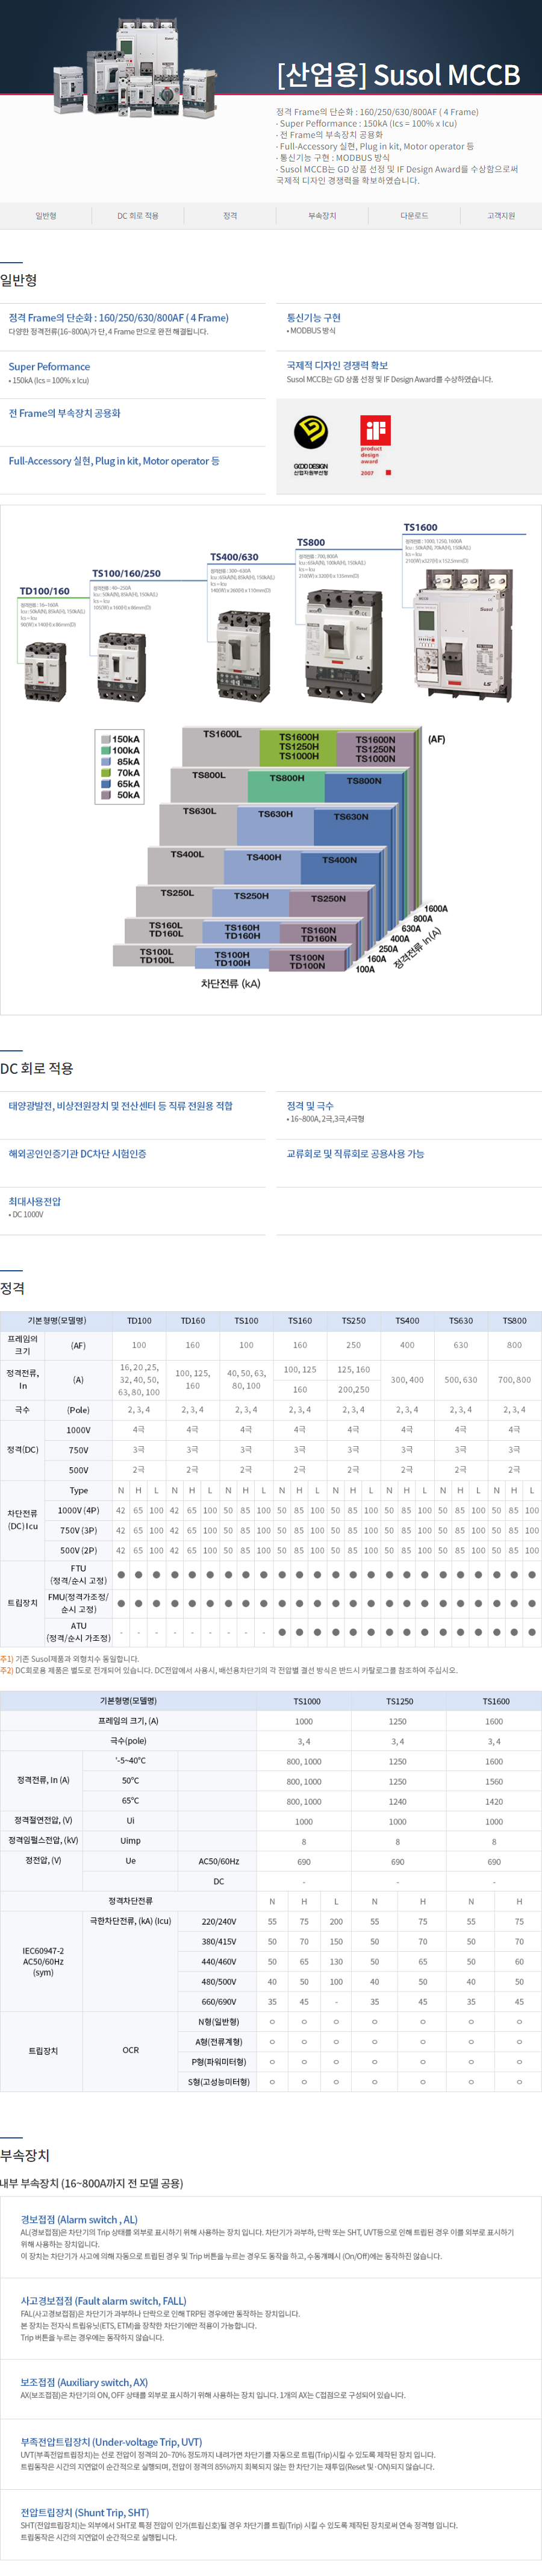Click the TS800 column header in the ratings table
Viewport: 542px width, 2576px height.
(514, 1321)
